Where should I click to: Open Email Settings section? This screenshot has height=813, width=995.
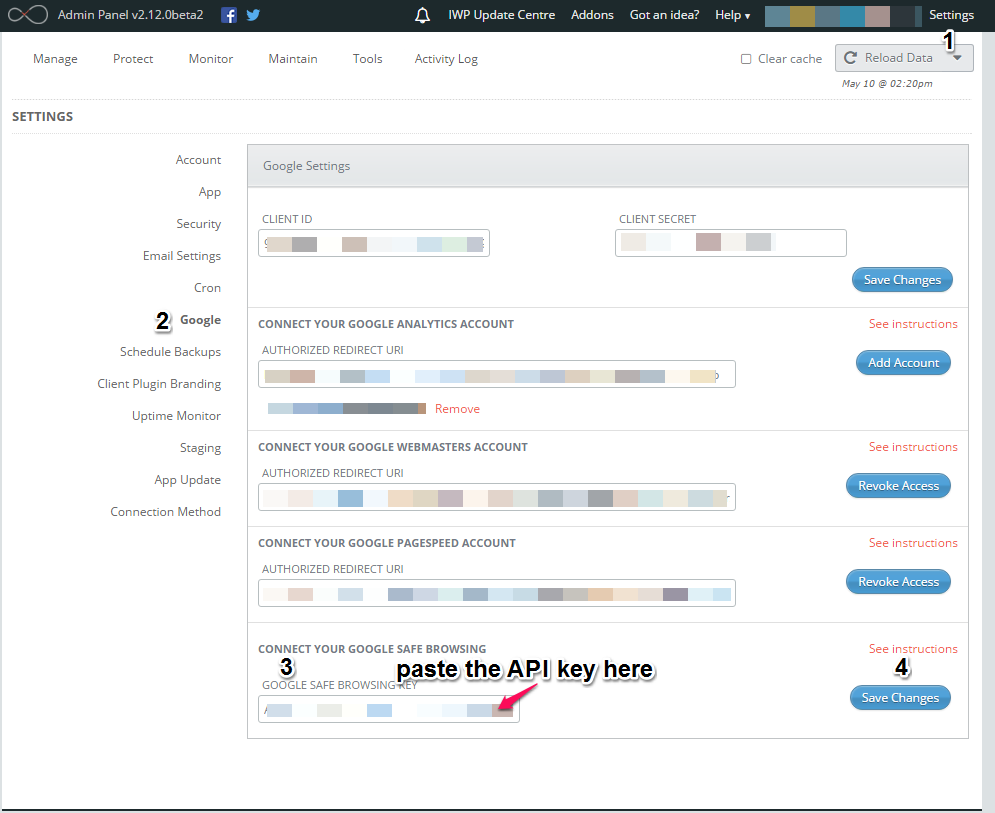(x=182, y=256)
